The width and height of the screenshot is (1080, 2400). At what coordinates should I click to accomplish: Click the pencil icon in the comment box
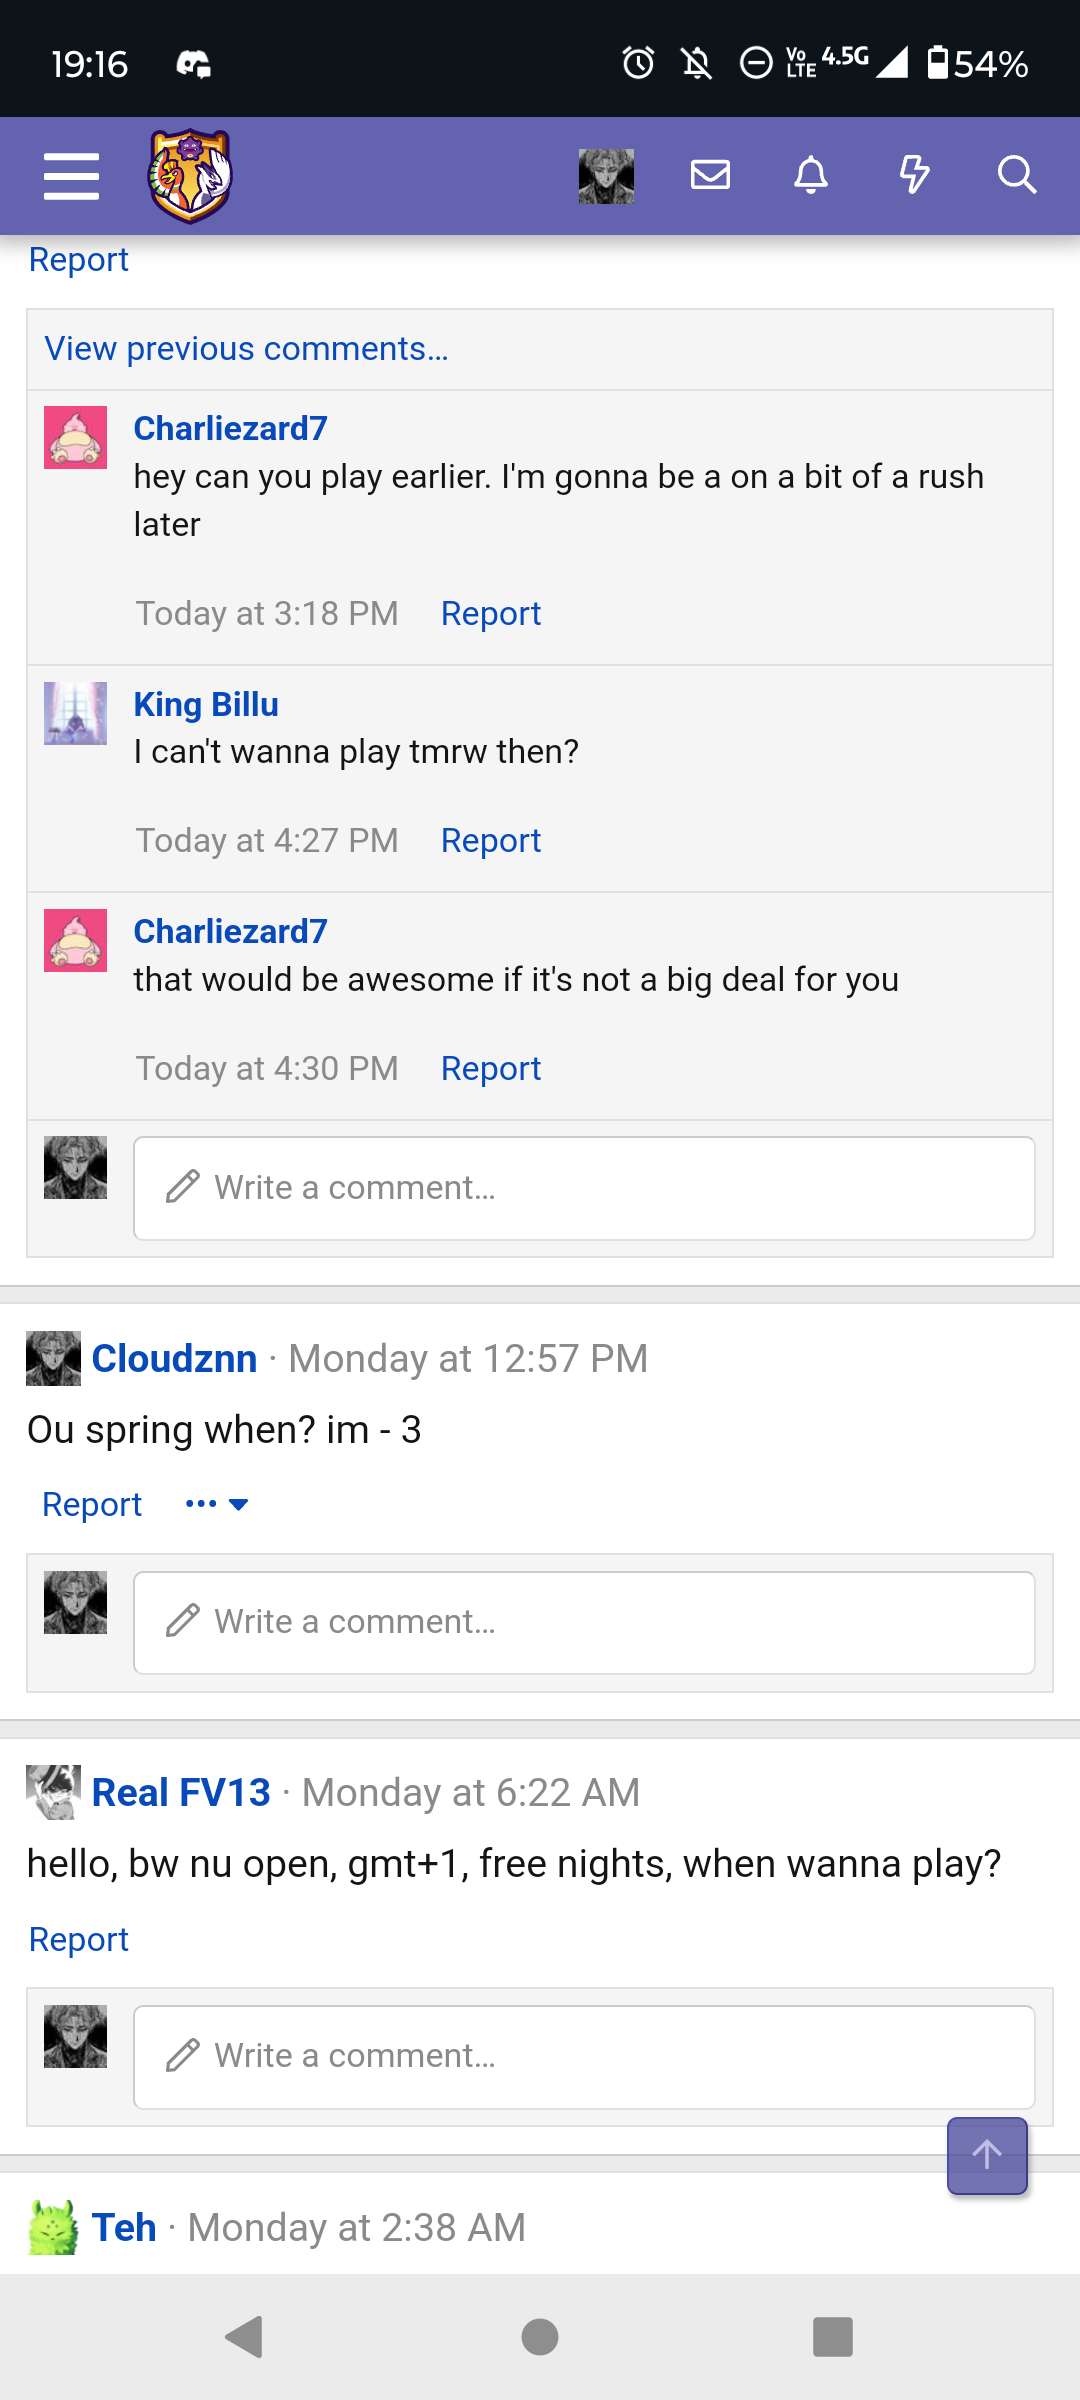pyautogui.click(x=181, y=1187)
